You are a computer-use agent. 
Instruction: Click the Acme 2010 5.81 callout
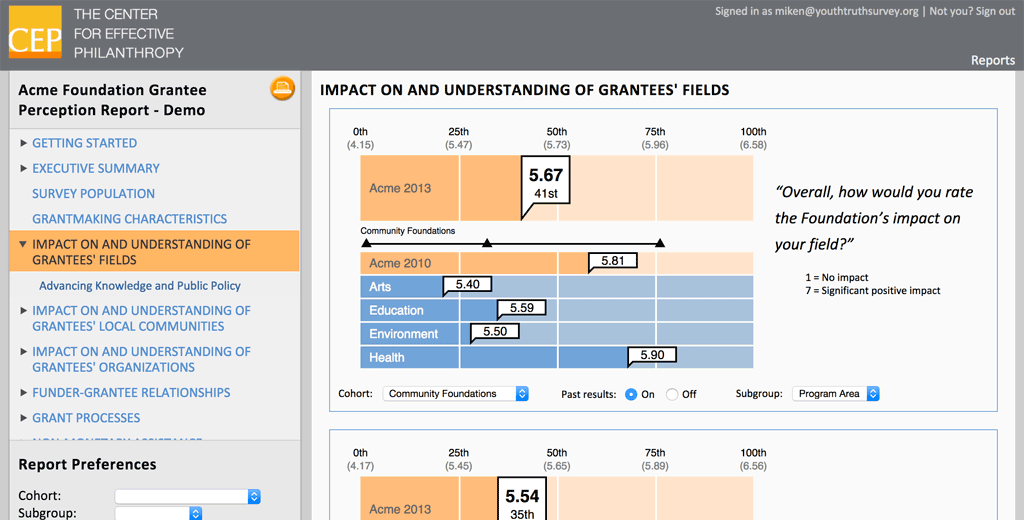tap(613, 261)
